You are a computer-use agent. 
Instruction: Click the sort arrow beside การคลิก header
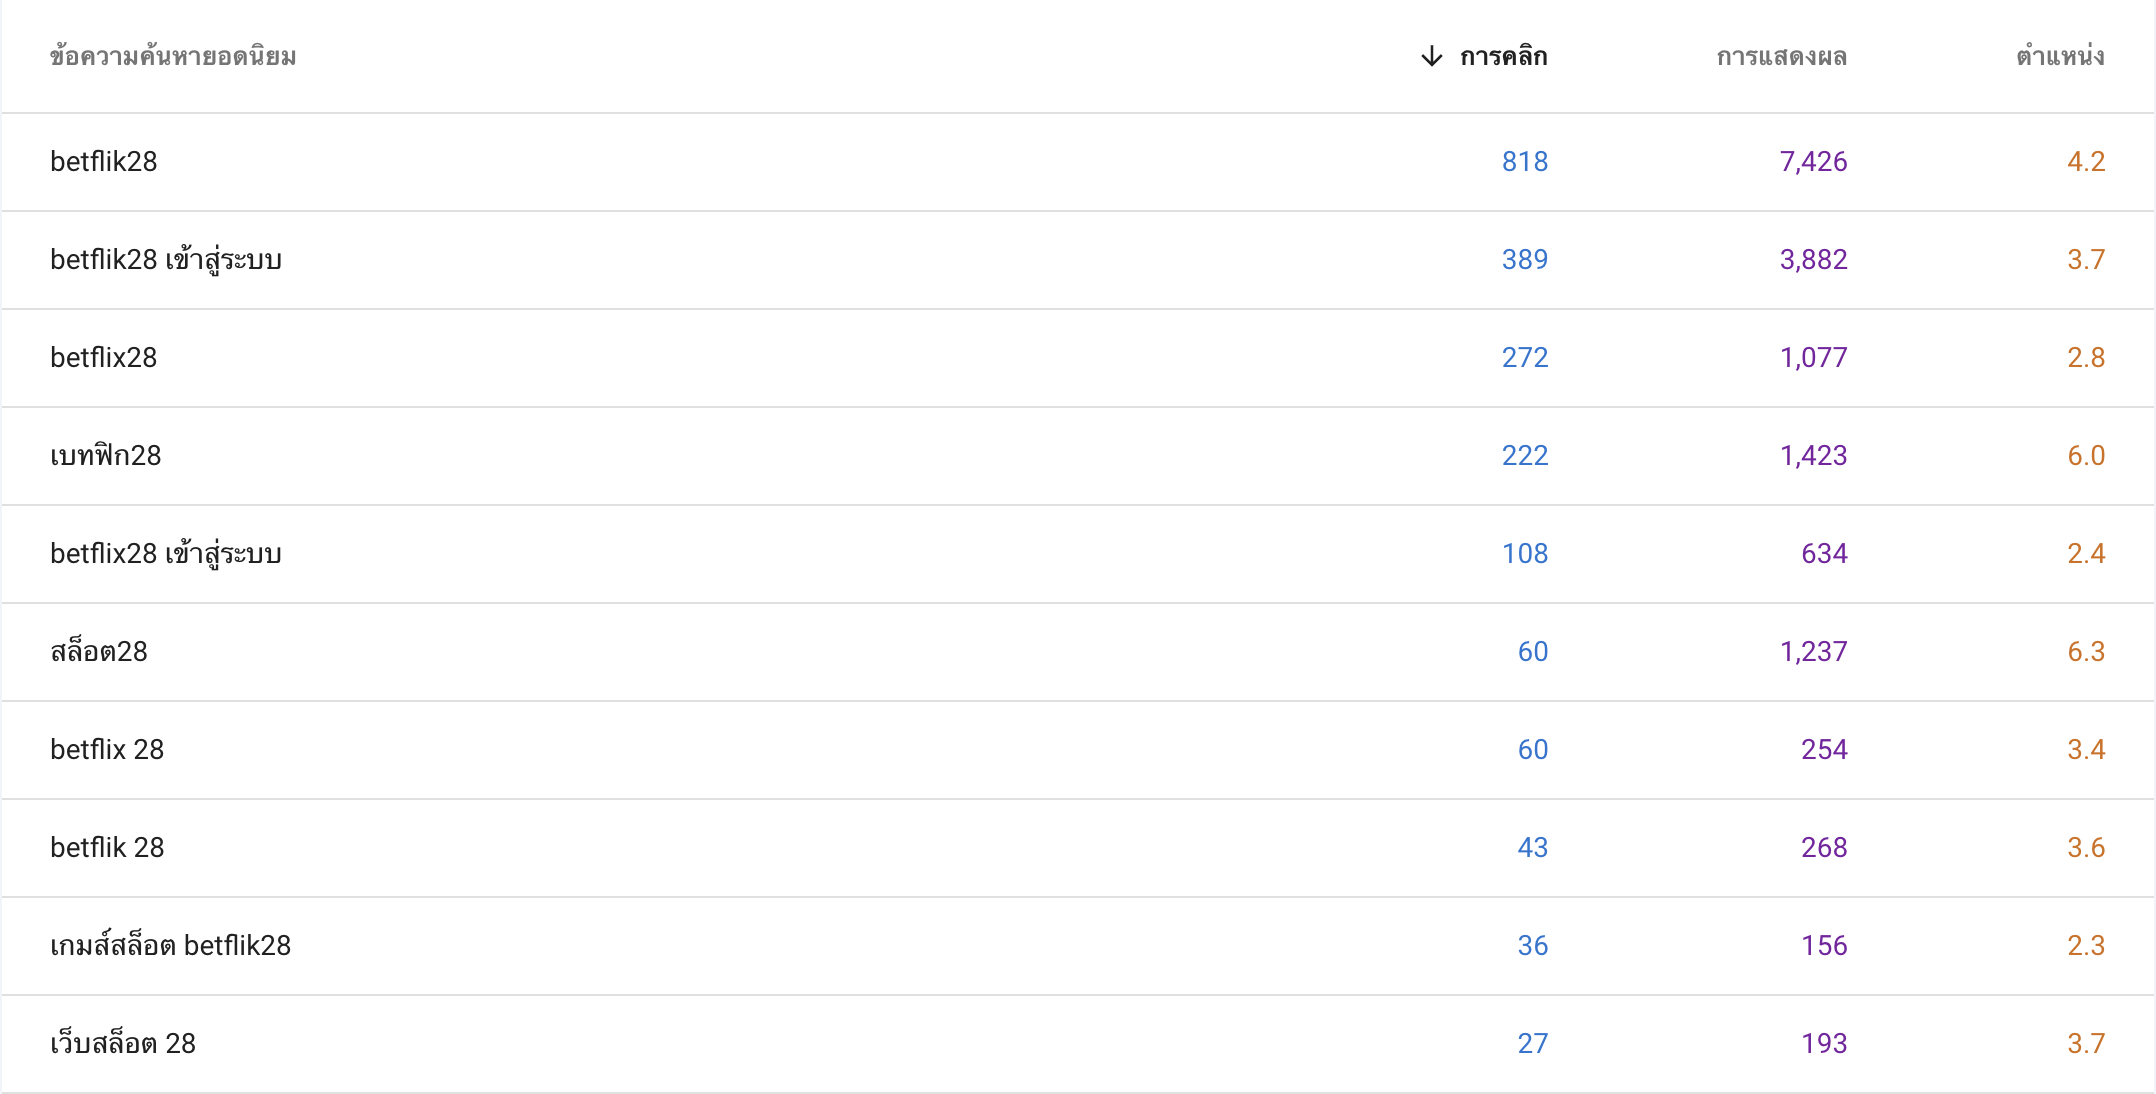(1432, 56)
